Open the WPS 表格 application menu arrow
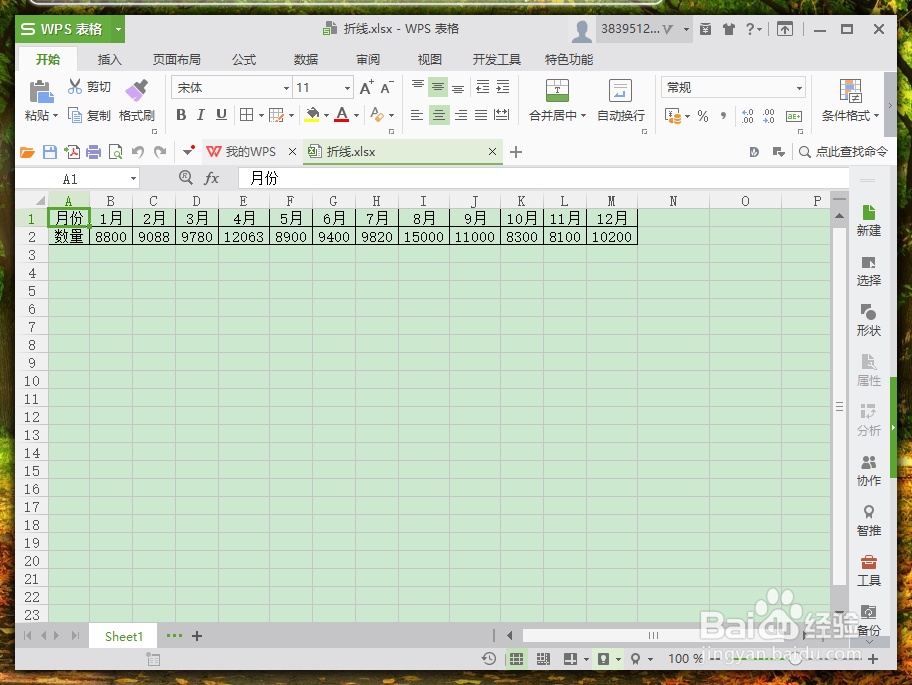 tap(118, 29)
